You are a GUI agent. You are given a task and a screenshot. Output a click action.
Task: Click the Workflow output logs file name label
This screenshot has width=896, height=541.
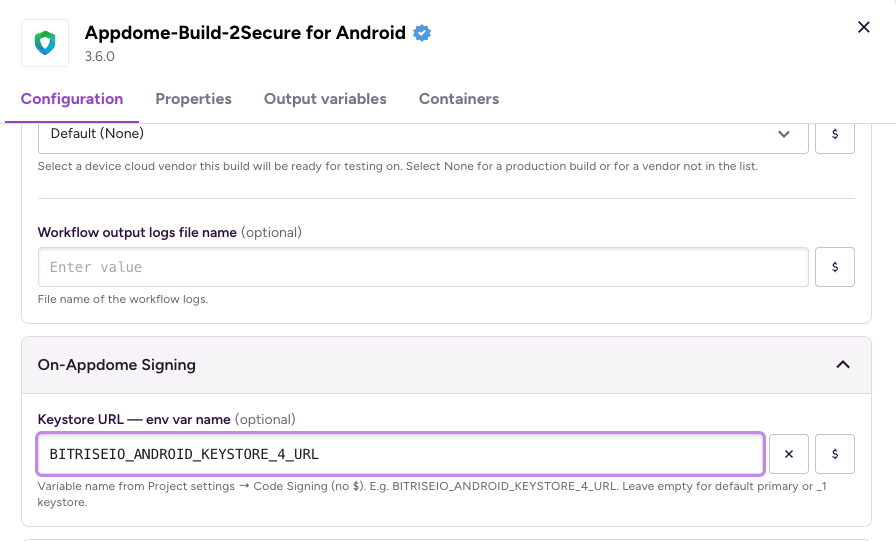137,232
